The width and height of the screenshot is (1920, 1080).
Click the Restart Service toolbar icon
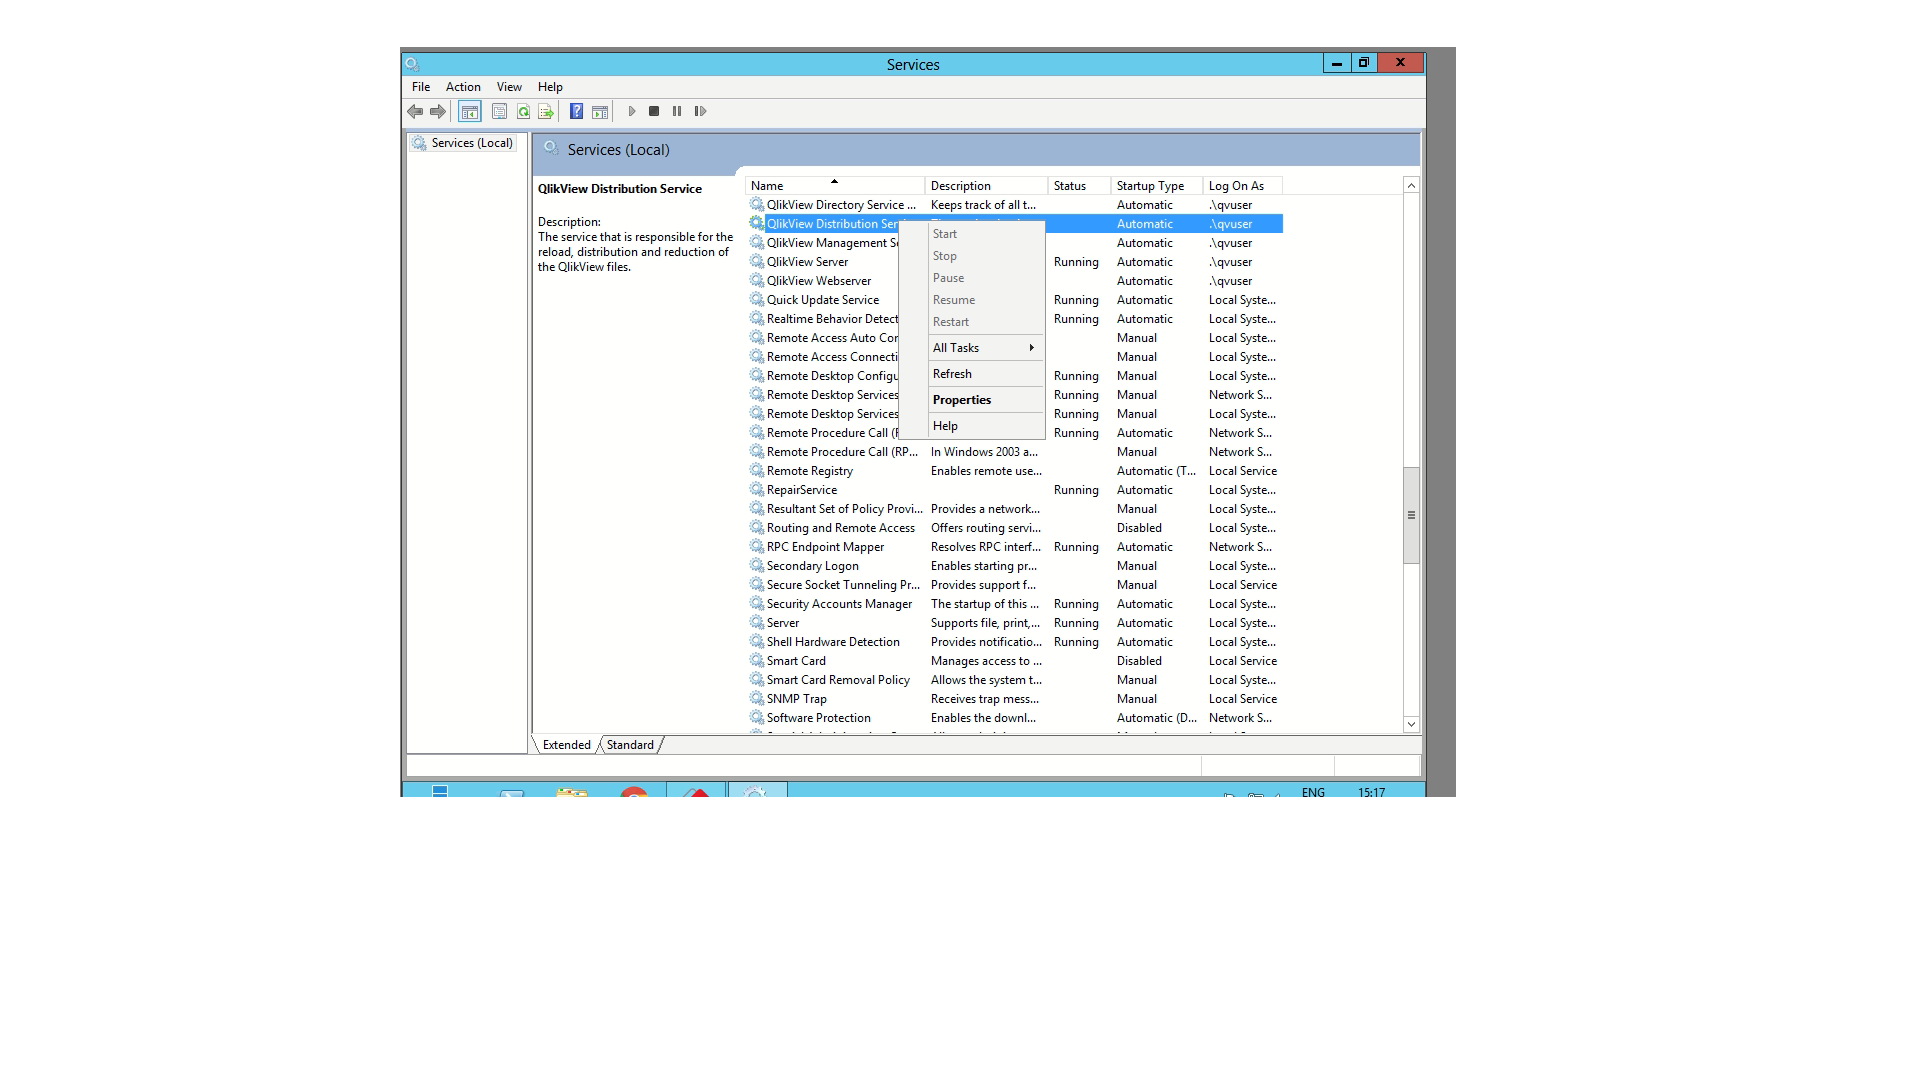coord(700,112)
